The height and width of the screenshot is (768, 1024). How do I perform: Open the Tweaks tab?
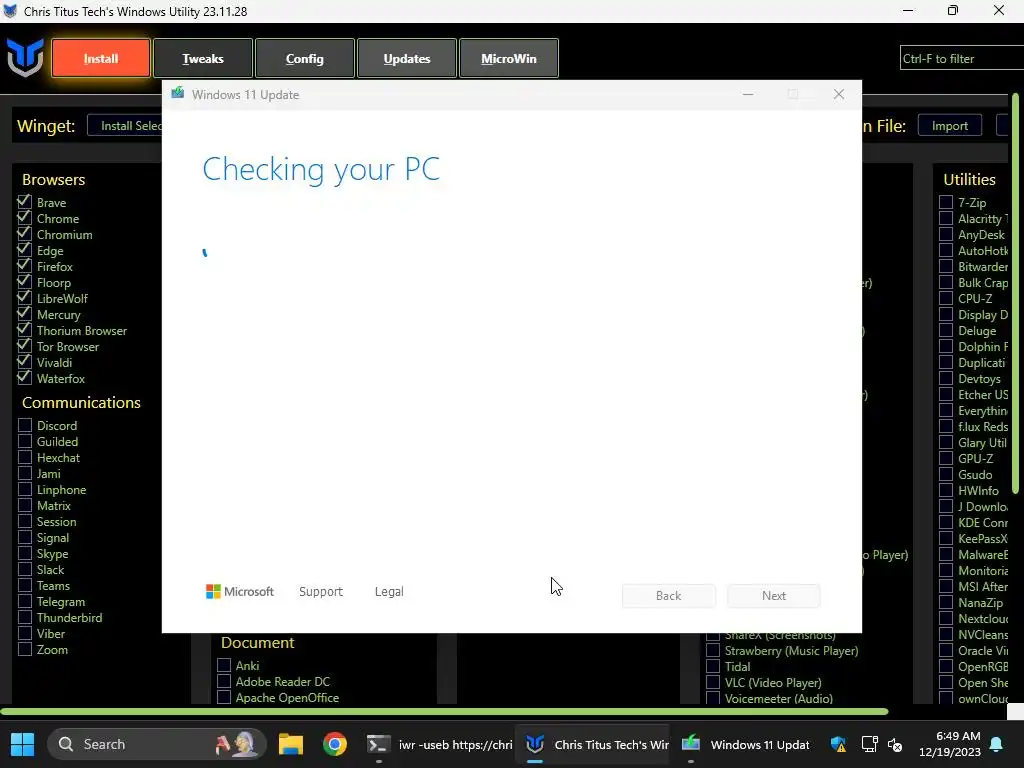pyautogui.click(x=202, y=58)
